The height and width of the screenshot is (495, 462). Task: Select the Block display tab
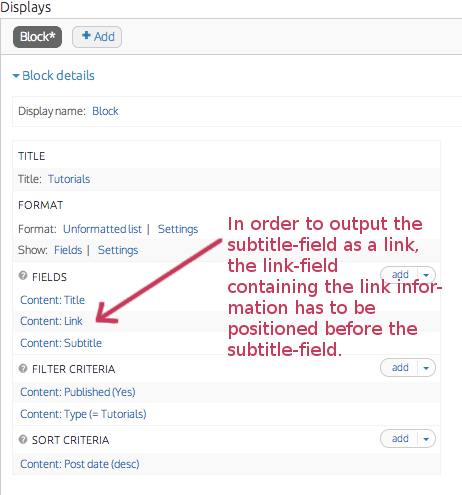pos(37,37)
